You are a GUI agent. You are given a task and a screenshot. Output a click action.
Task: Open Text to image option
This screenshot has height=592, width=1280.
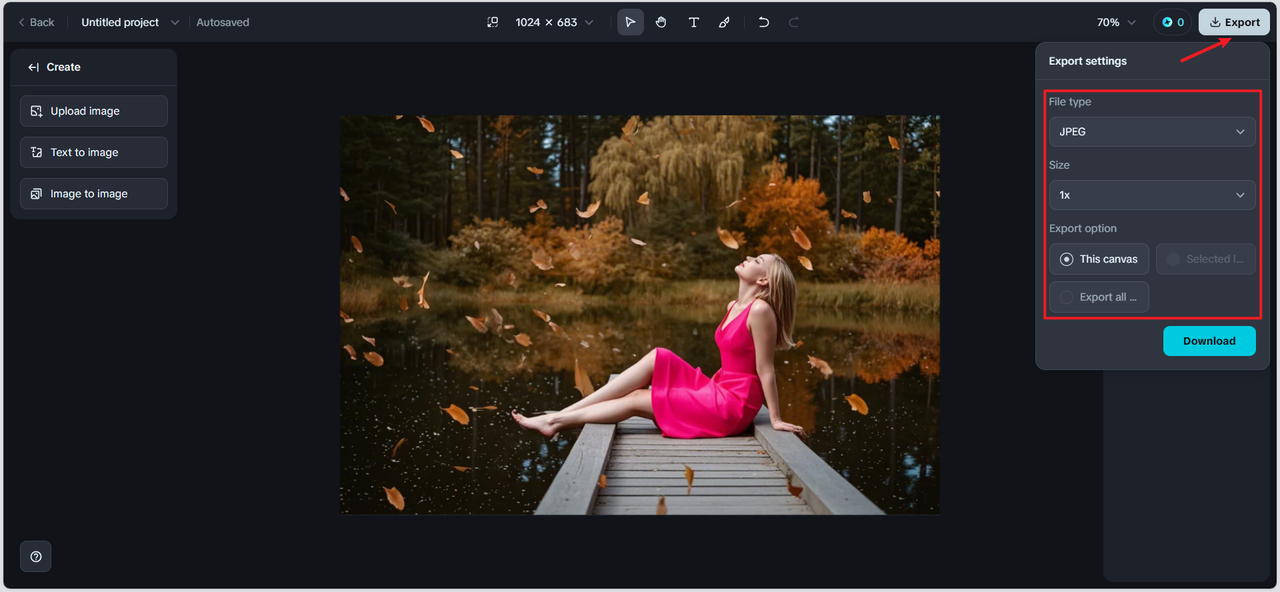pos(94,152)
